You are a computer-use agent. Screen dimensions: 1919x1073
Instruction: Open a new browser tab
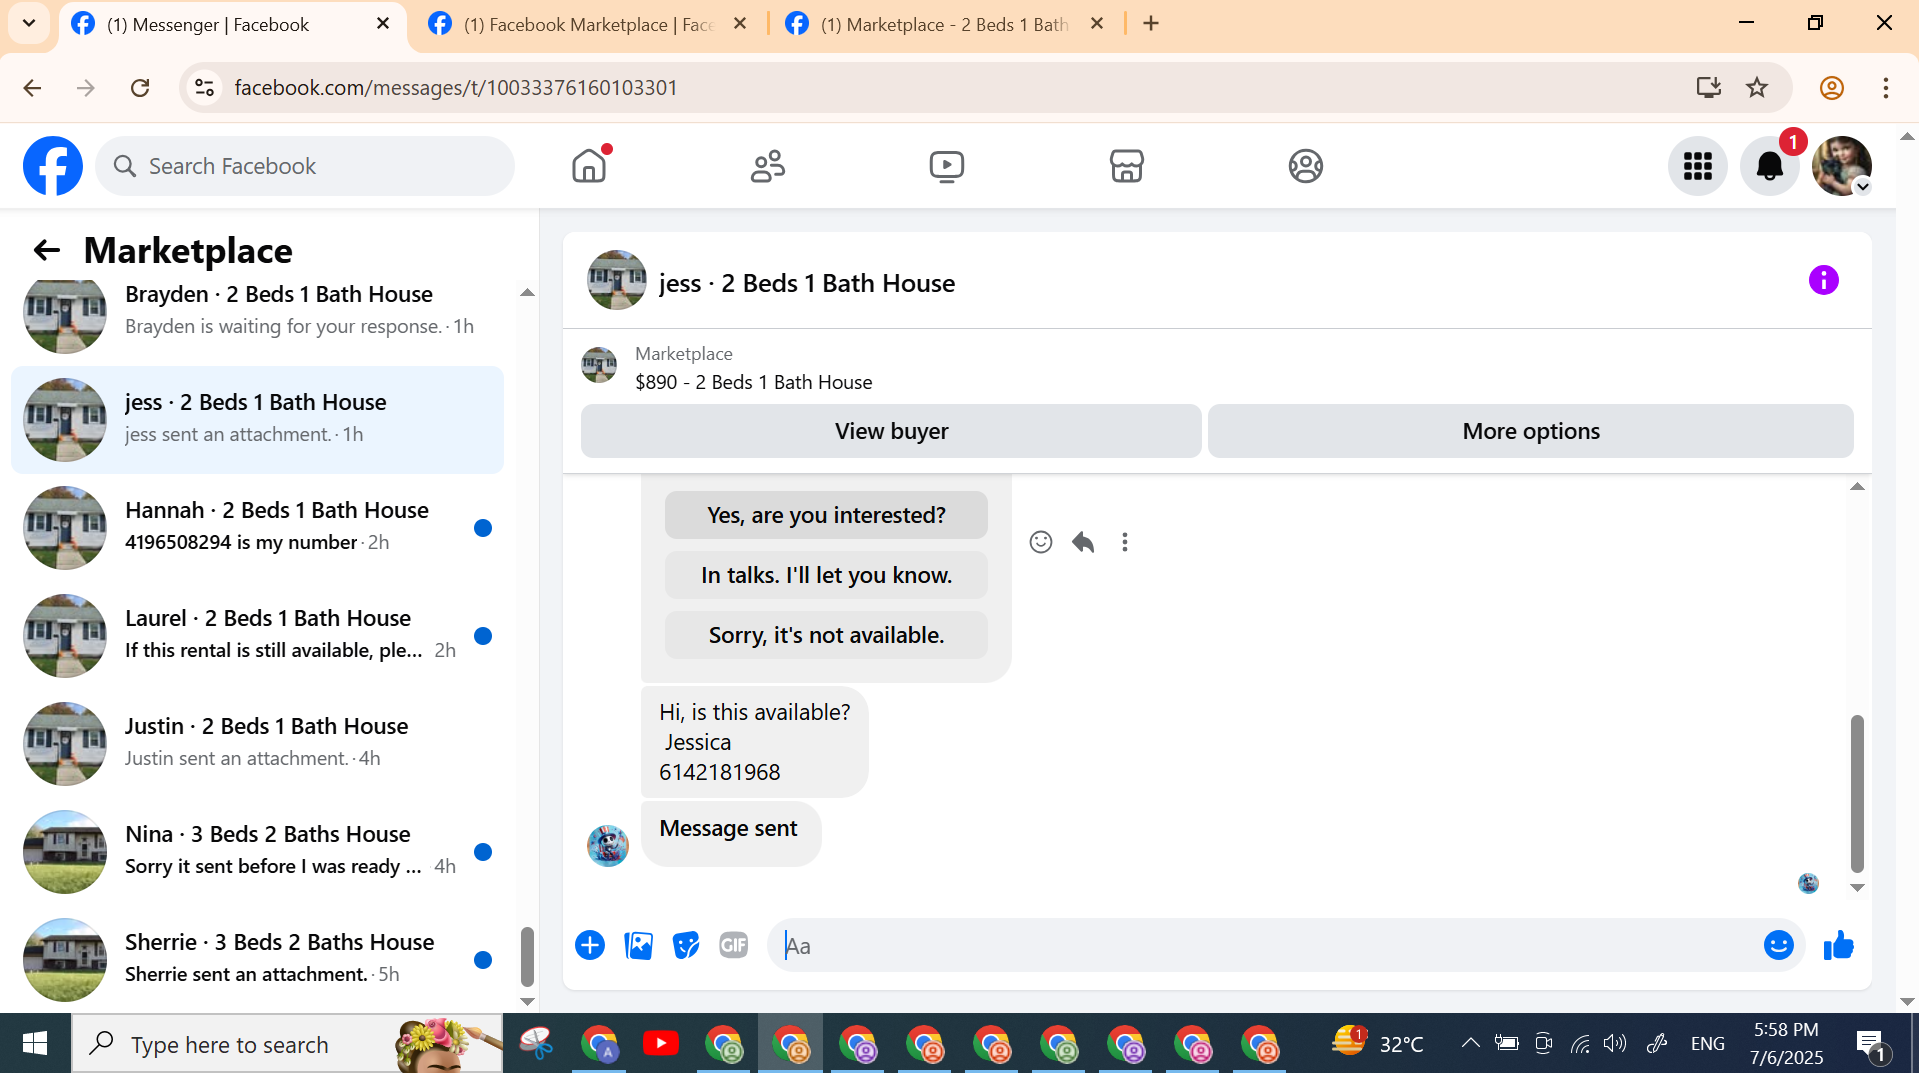tap(1151, 24)
